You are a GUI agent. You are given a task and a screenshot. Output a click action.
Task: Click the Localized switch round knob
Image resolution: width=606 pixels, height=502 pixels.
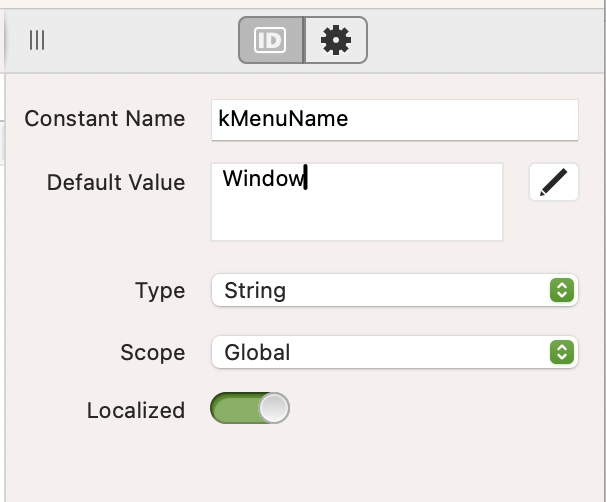(x=274, y=408)
